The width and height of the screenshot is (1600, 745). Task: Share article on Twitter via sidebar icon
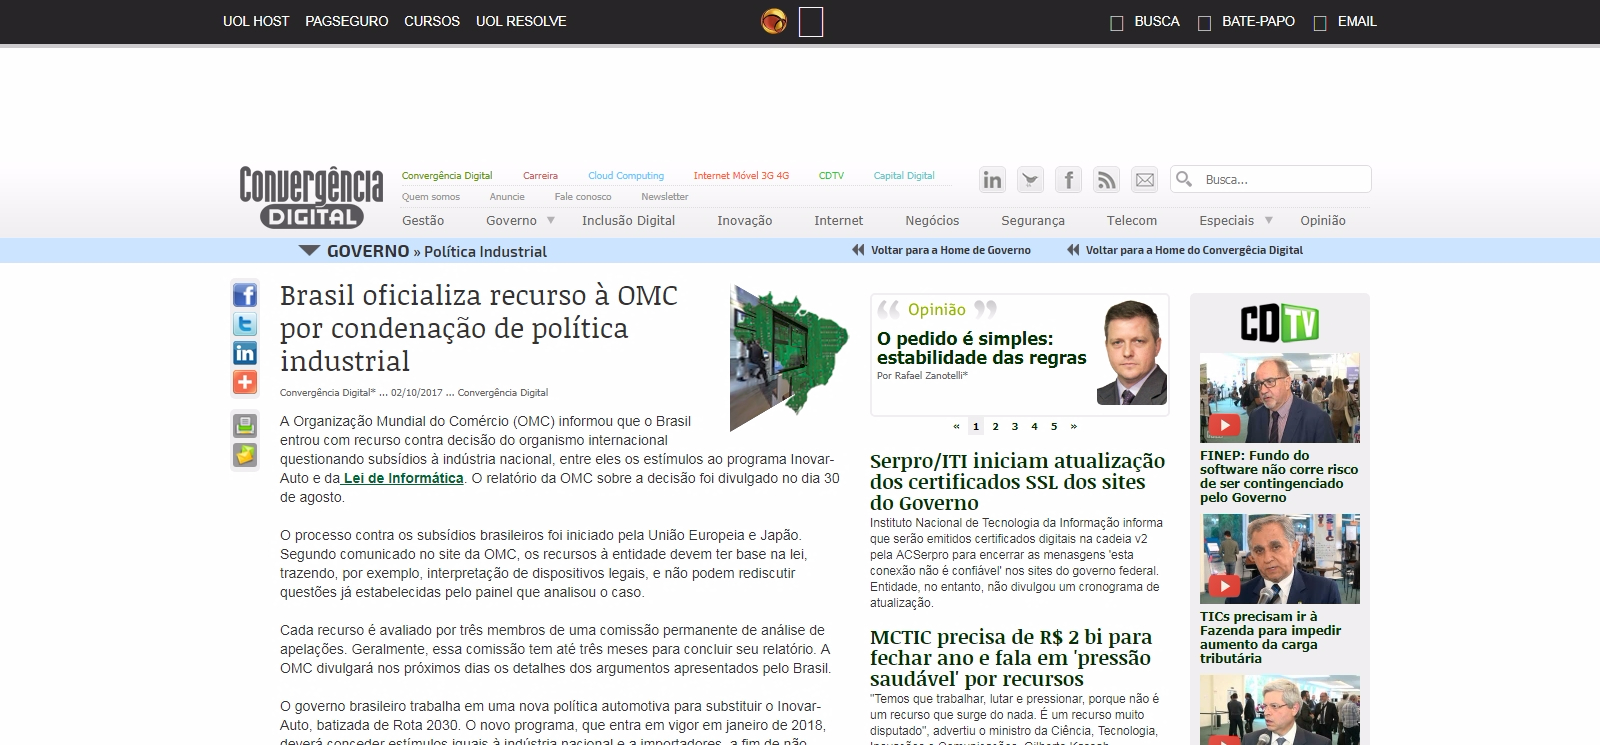coord(245,324)
